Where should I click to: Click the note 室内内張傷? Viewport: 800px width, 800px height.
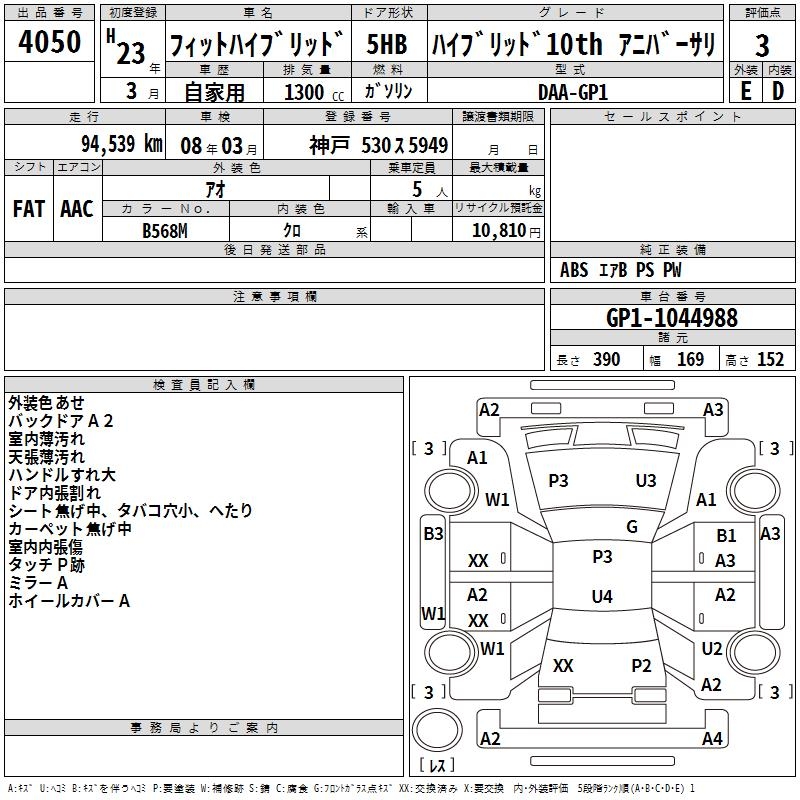click(45, 547)
